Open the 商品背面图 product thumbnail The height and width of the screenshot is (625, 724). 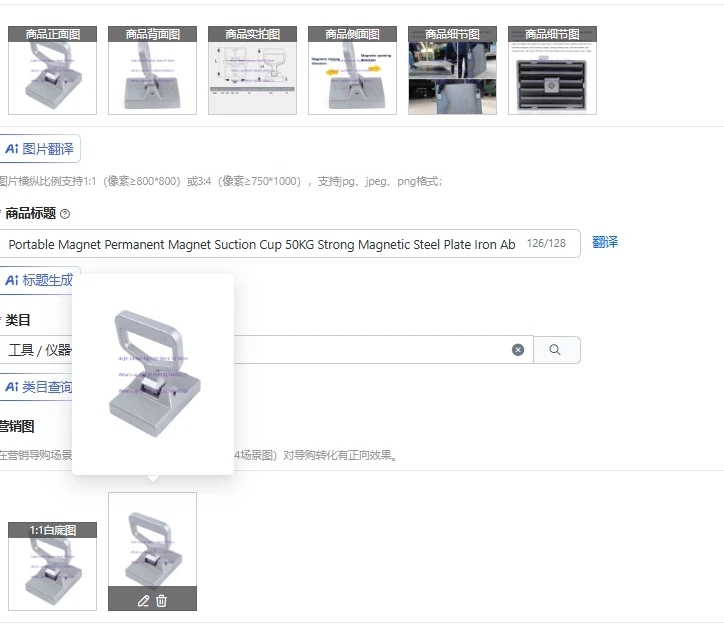point(152,70)
